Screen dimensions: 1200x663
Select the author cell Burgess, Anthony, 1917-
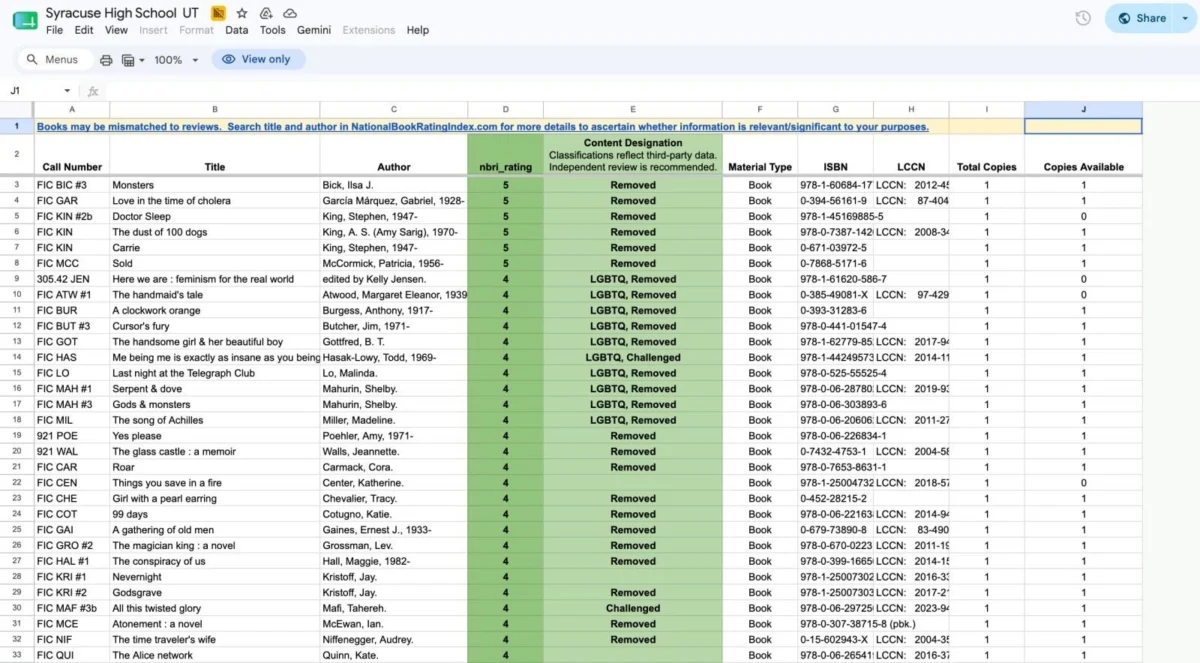[394, 310]
